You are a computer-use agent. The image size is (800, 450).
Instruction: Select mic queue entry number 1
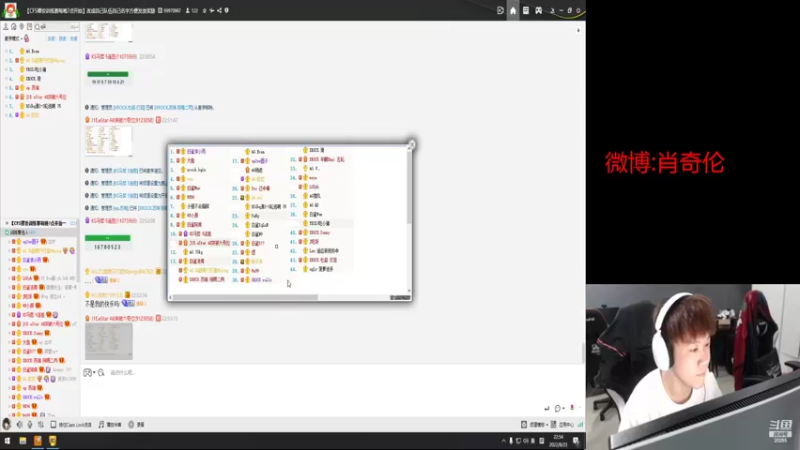(41, 51)
